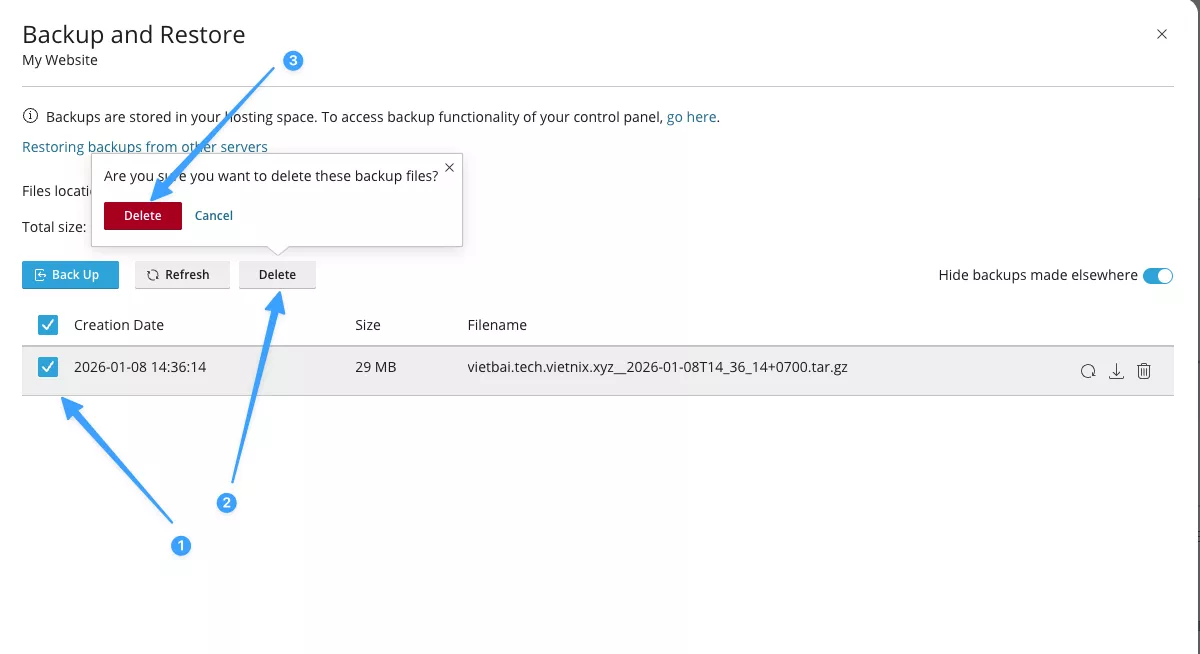The width and height of the screenshot is (1200, 654).
Task: Sort the table by Creation Date
Action: point(119,325)
